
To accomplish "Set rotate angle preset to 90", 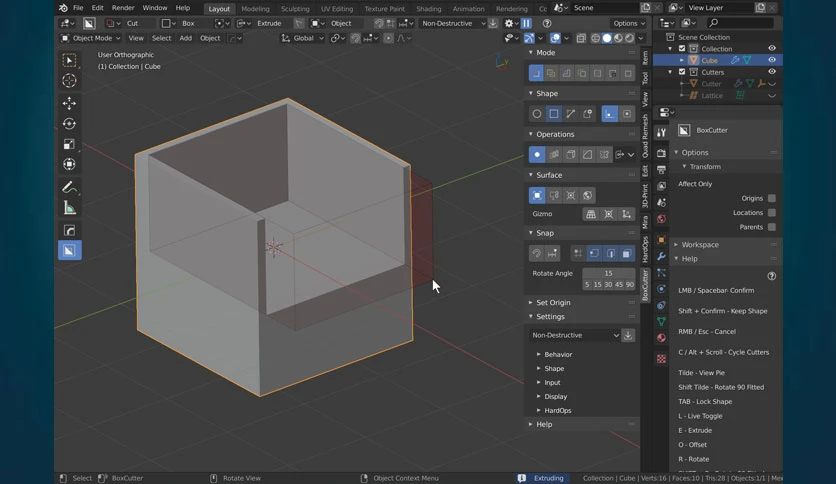I will point(630,285).
